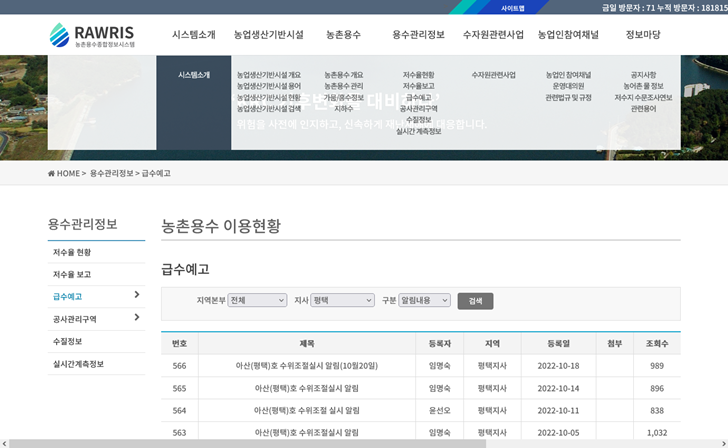
Task: Open post 563 title link
Action: coord(307,432)
